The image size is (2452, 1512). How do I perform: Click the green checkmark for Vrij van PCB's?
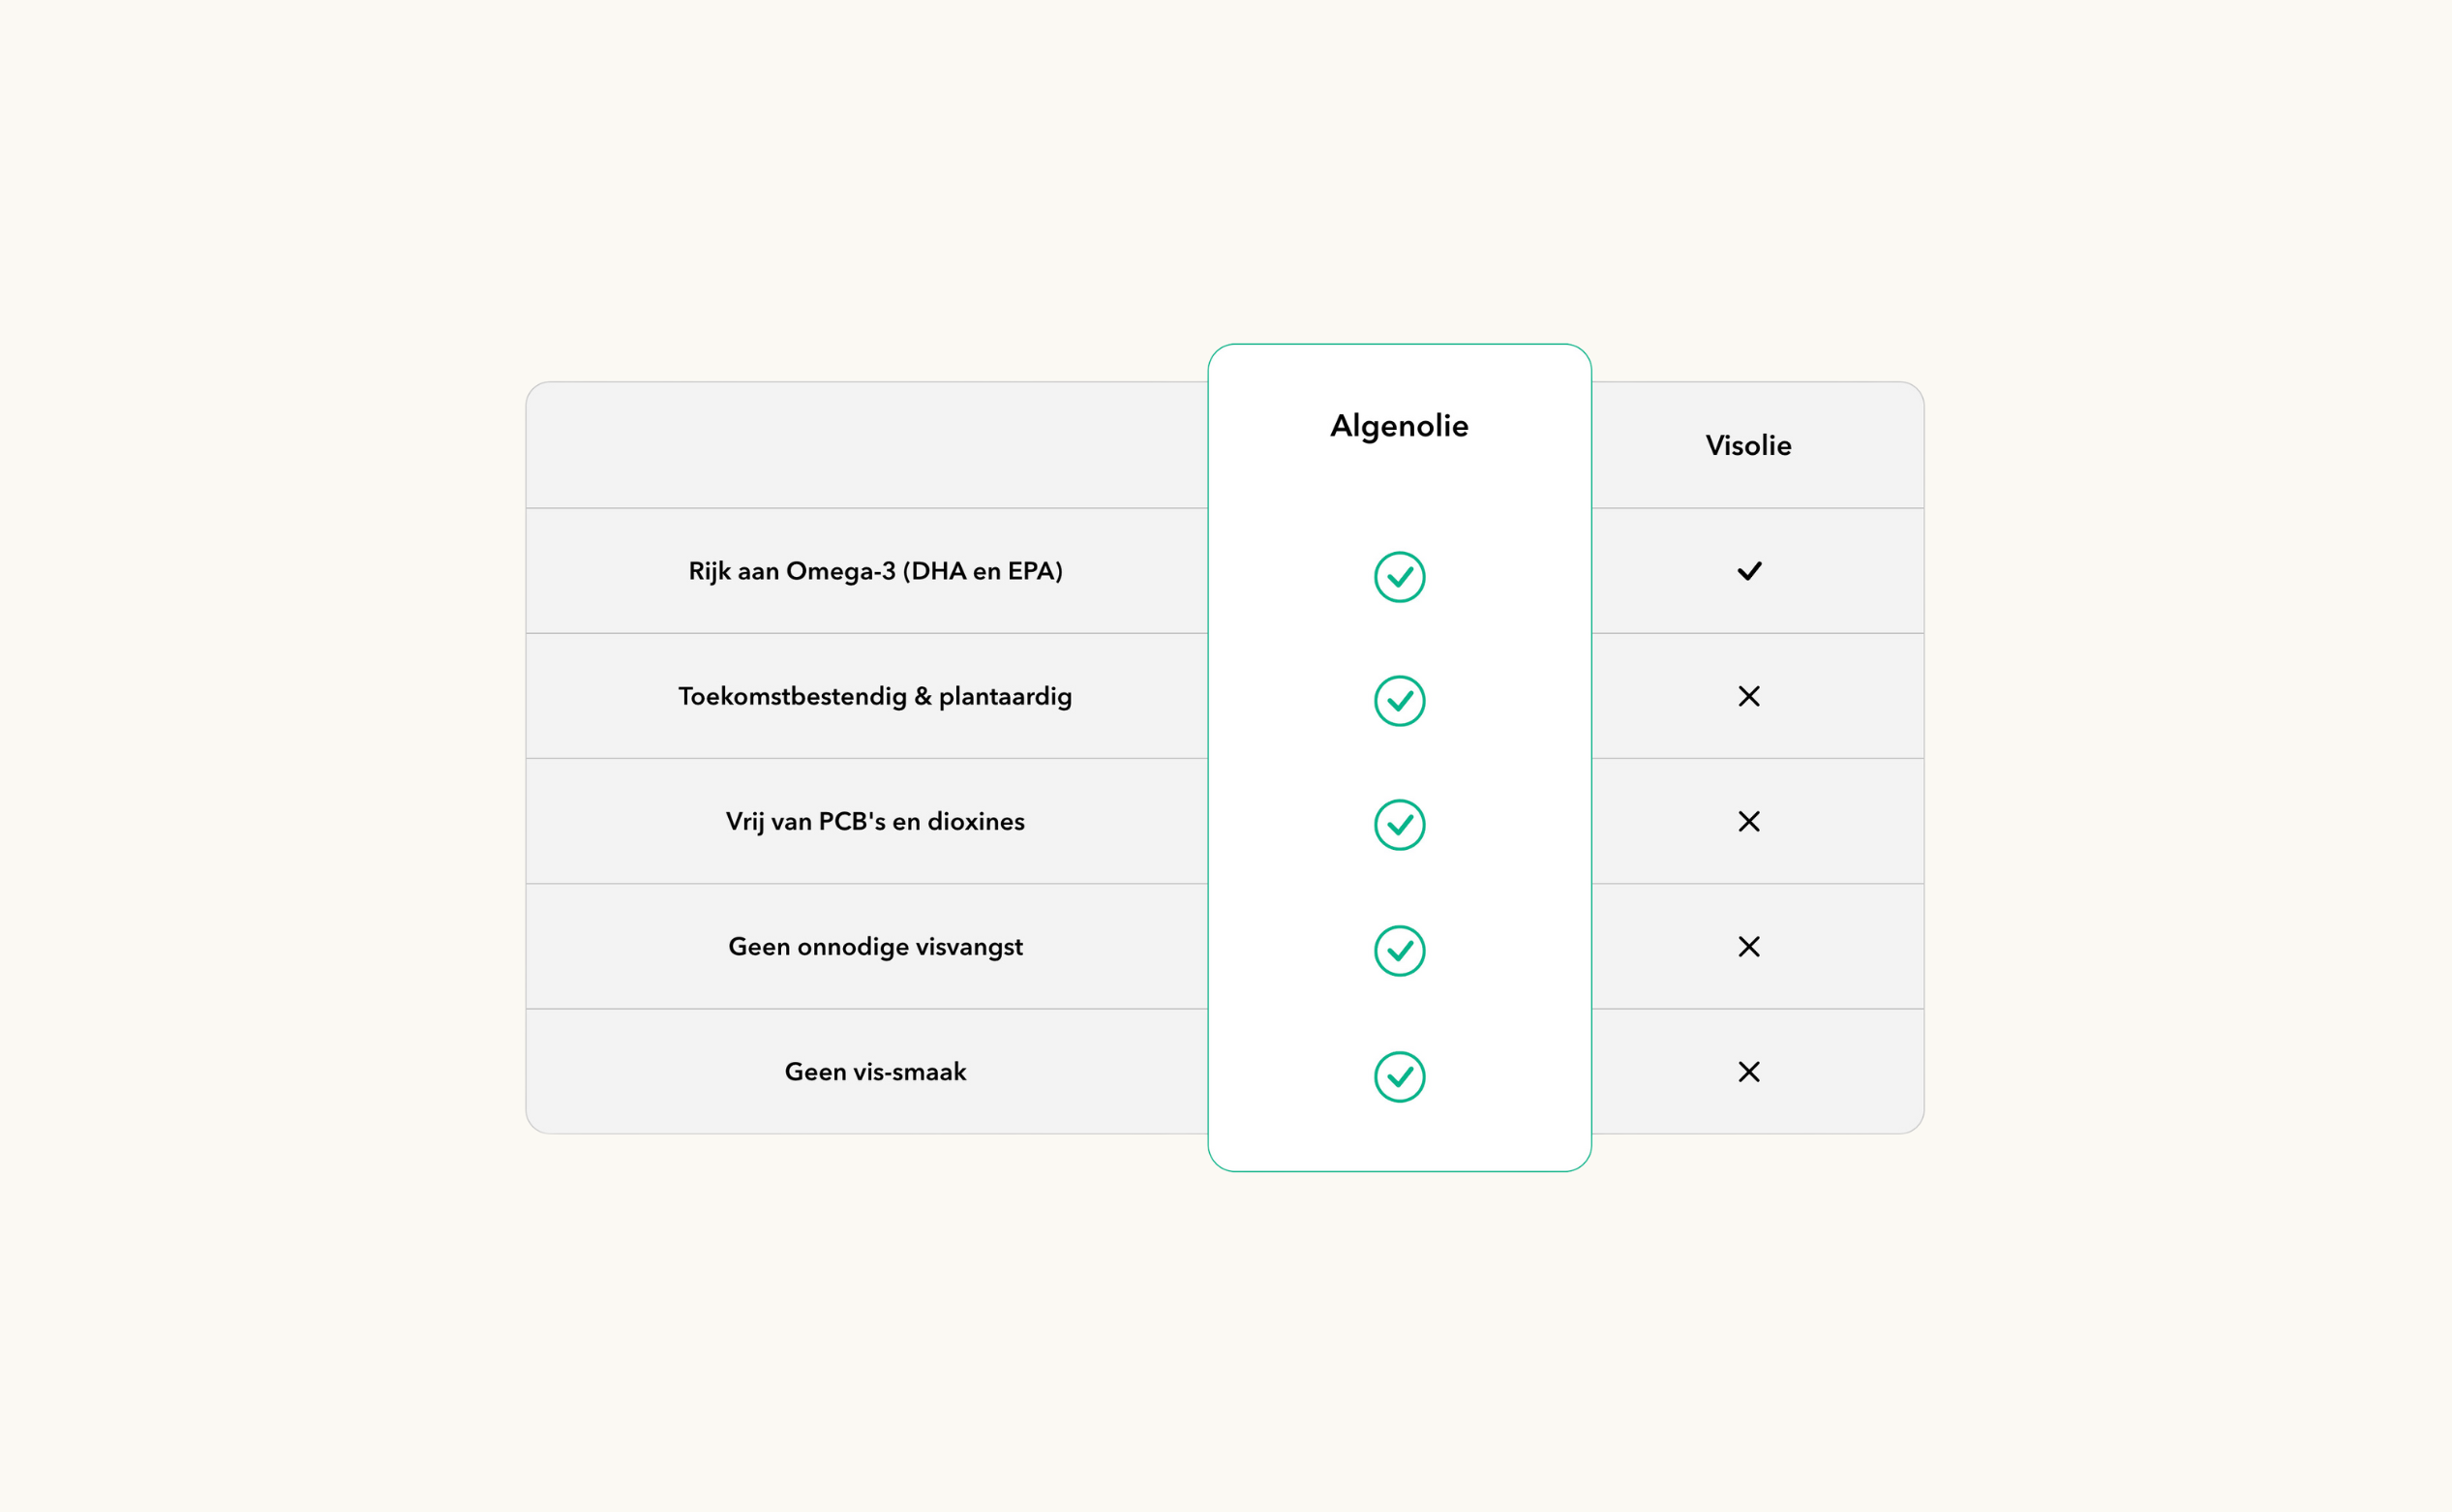coord(1399,825)
